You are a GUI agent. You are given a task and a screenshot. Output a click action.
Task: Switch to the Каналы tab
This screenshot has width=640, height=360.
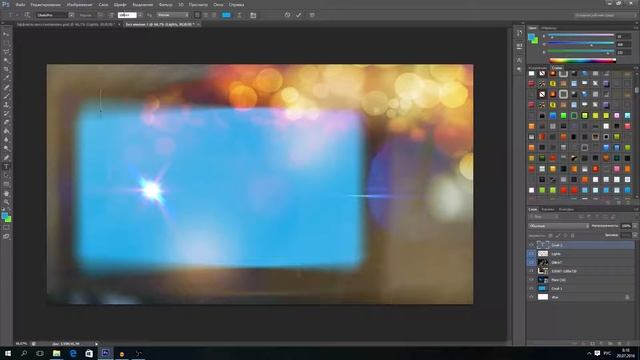tap(548, 209)
